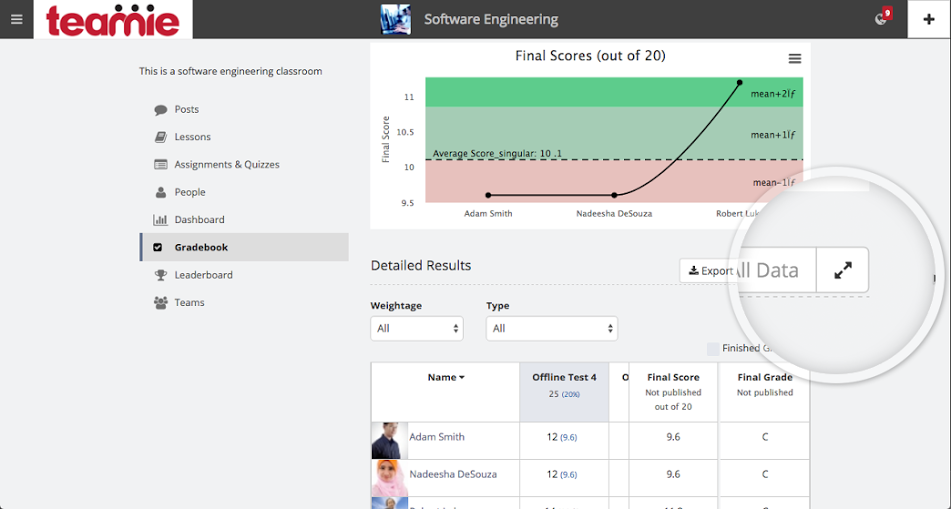Click the Export All Data button

[x=748, y=270]
